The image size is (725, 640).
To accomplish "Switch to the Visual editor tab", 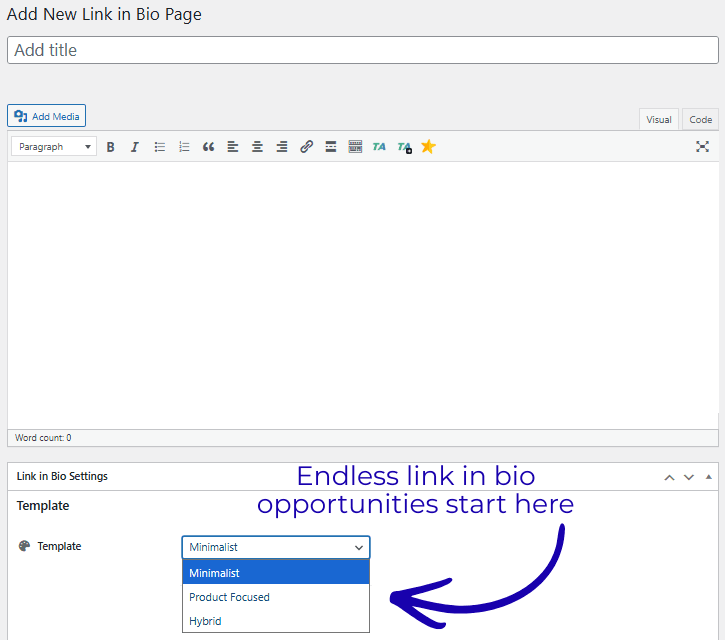I will 658,120.
